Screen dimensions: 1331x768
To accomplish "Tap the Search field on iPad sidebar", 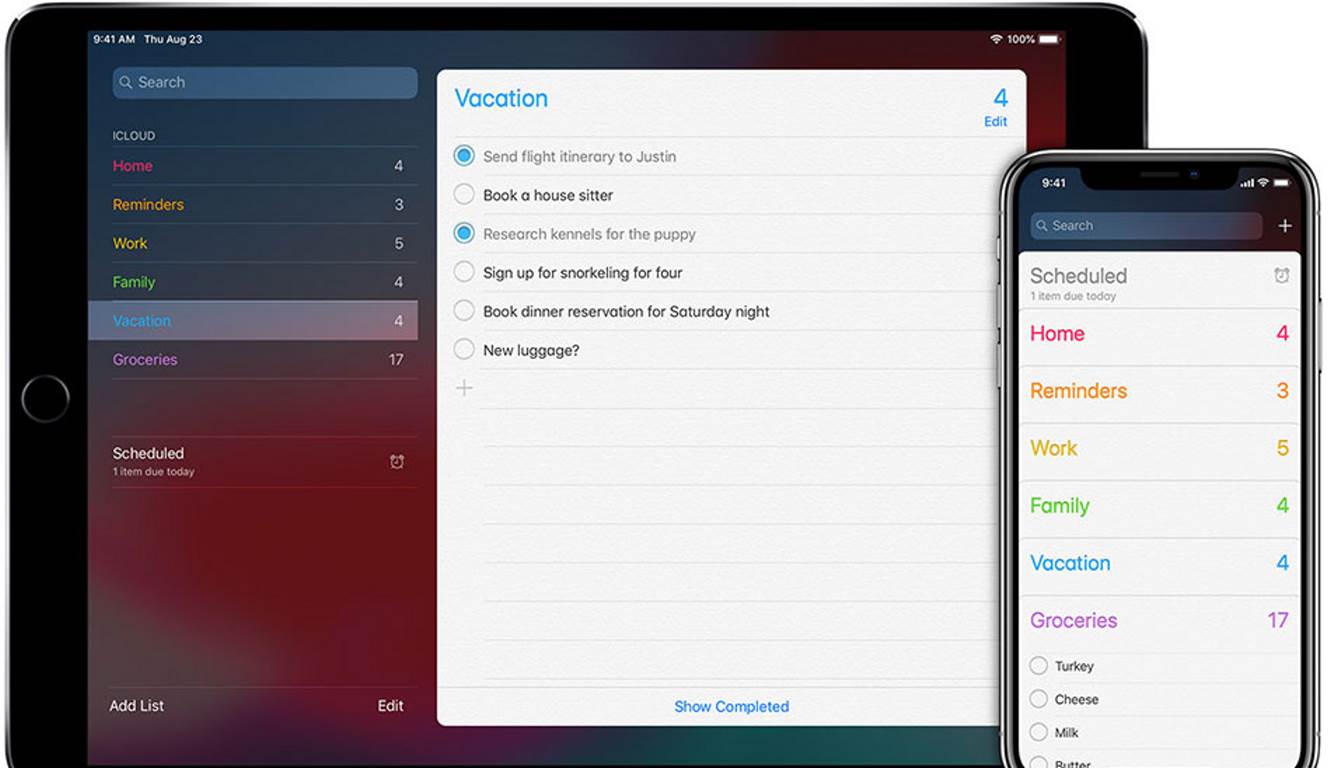I will point(265,83).
